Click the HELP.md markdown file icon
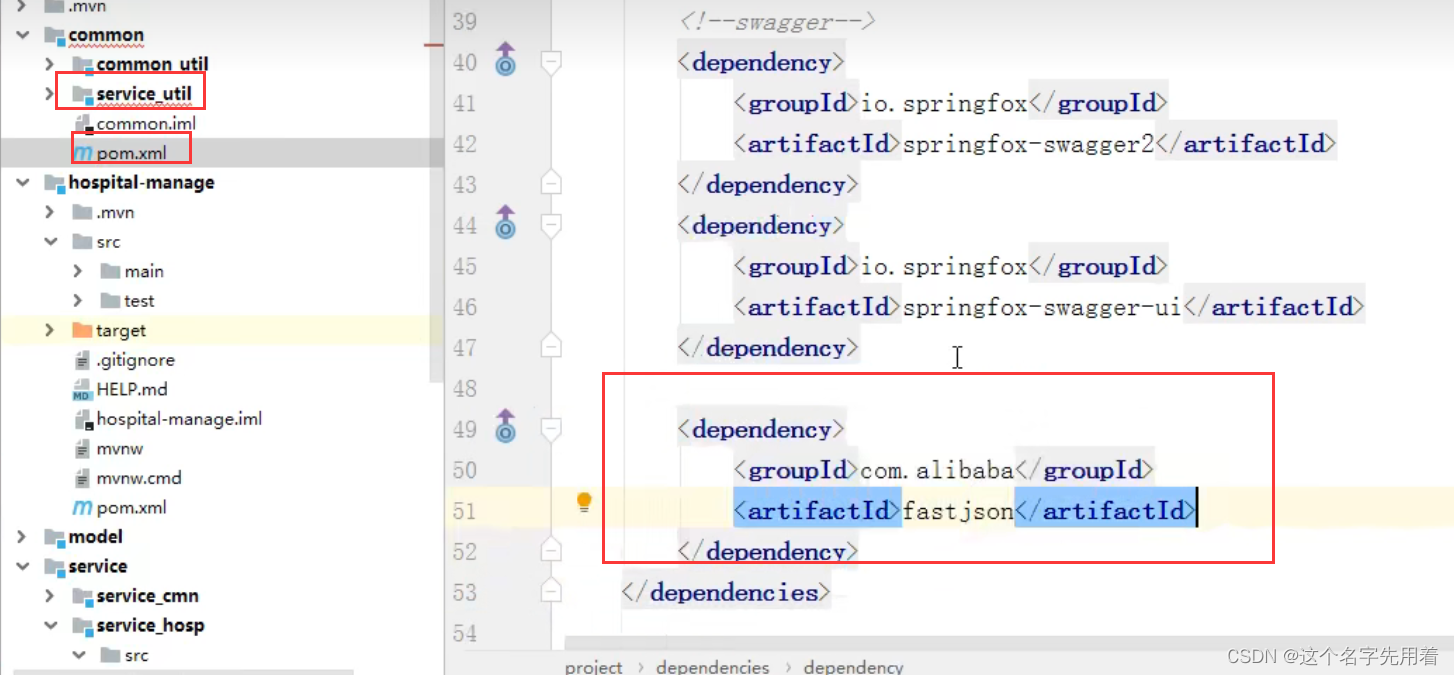The height and width of the screenshot is (675, 1454). pyautogui.click(x=82, y=390)
